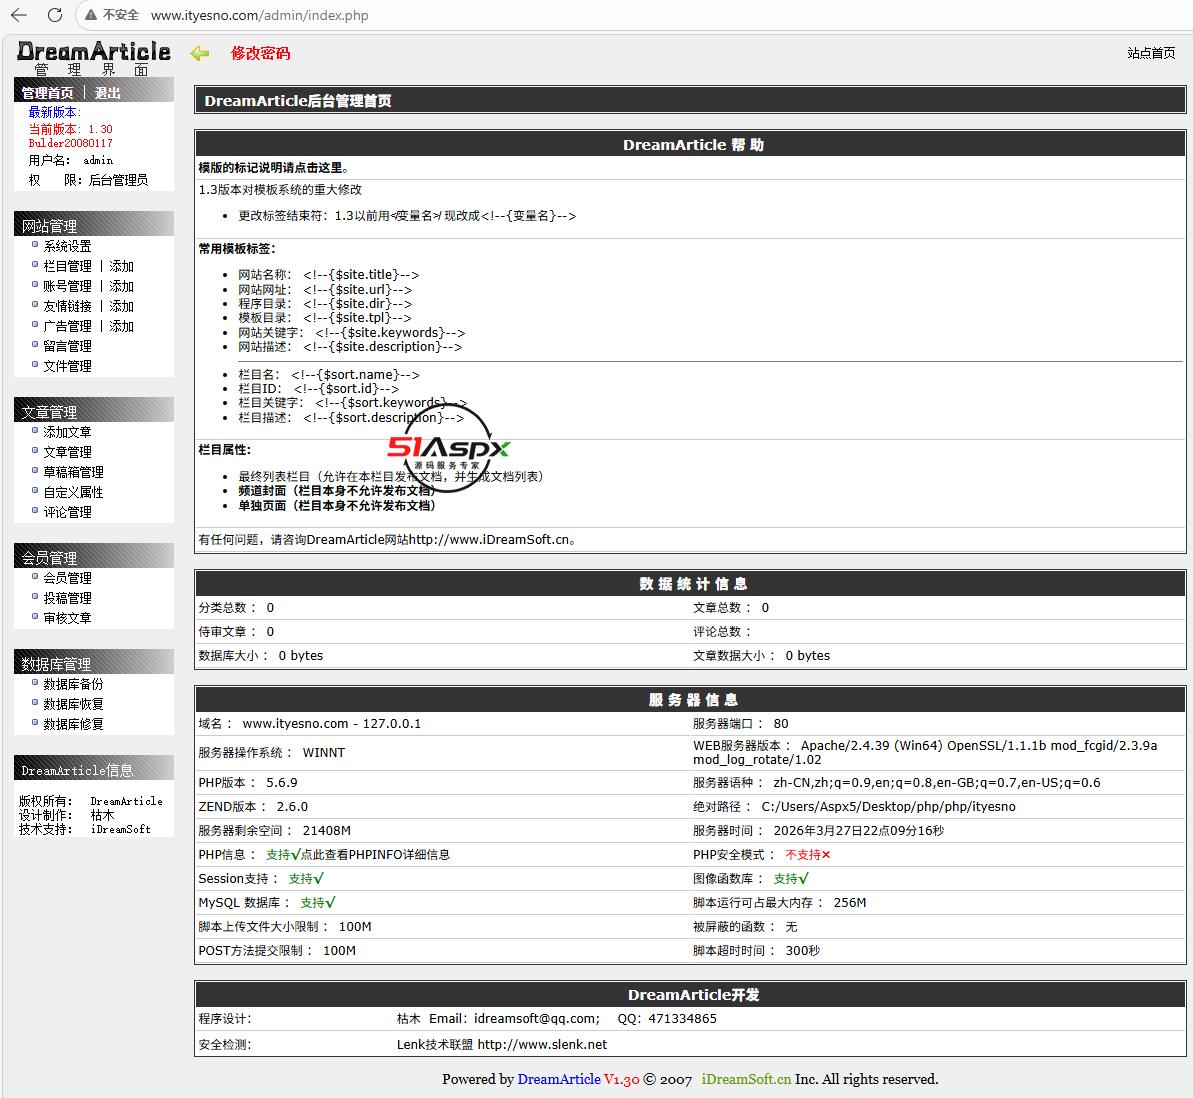1193x1098 pixels.
Task: Open 添加文章
Action: click(x=67, y=432)
